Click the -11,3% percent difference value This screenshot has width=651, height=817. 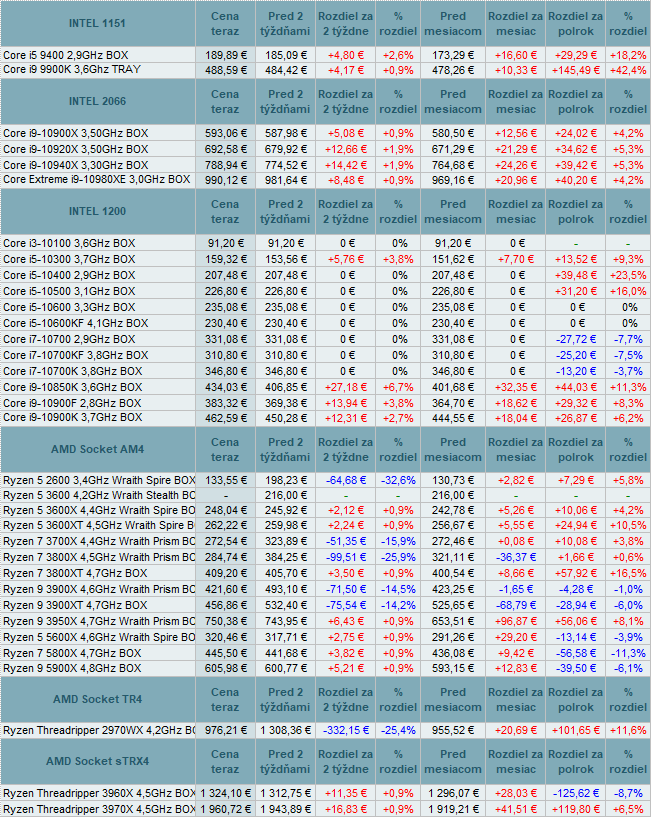(628, 654)
